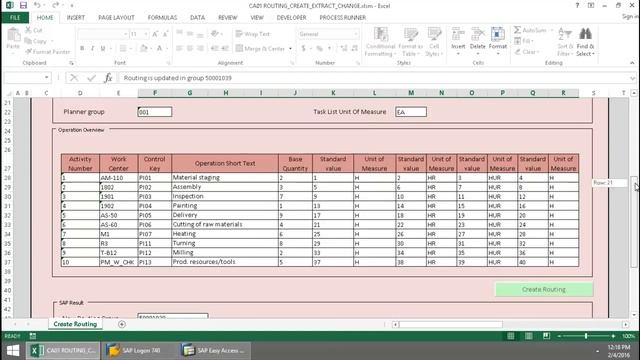Viewport: 640px width, 360px height.
Task: Click Format as Table icon
Action: tap(410, 34)
